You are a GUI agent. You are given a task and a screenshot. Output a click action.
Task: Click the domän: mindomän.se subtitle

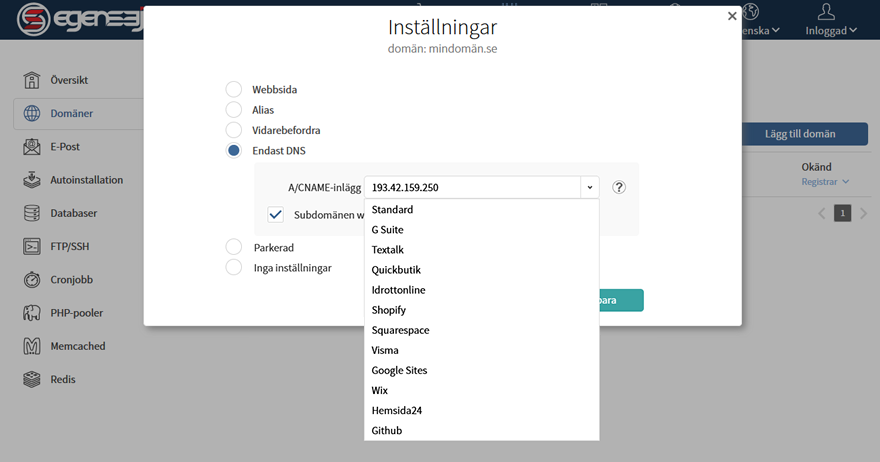[442, 49]
